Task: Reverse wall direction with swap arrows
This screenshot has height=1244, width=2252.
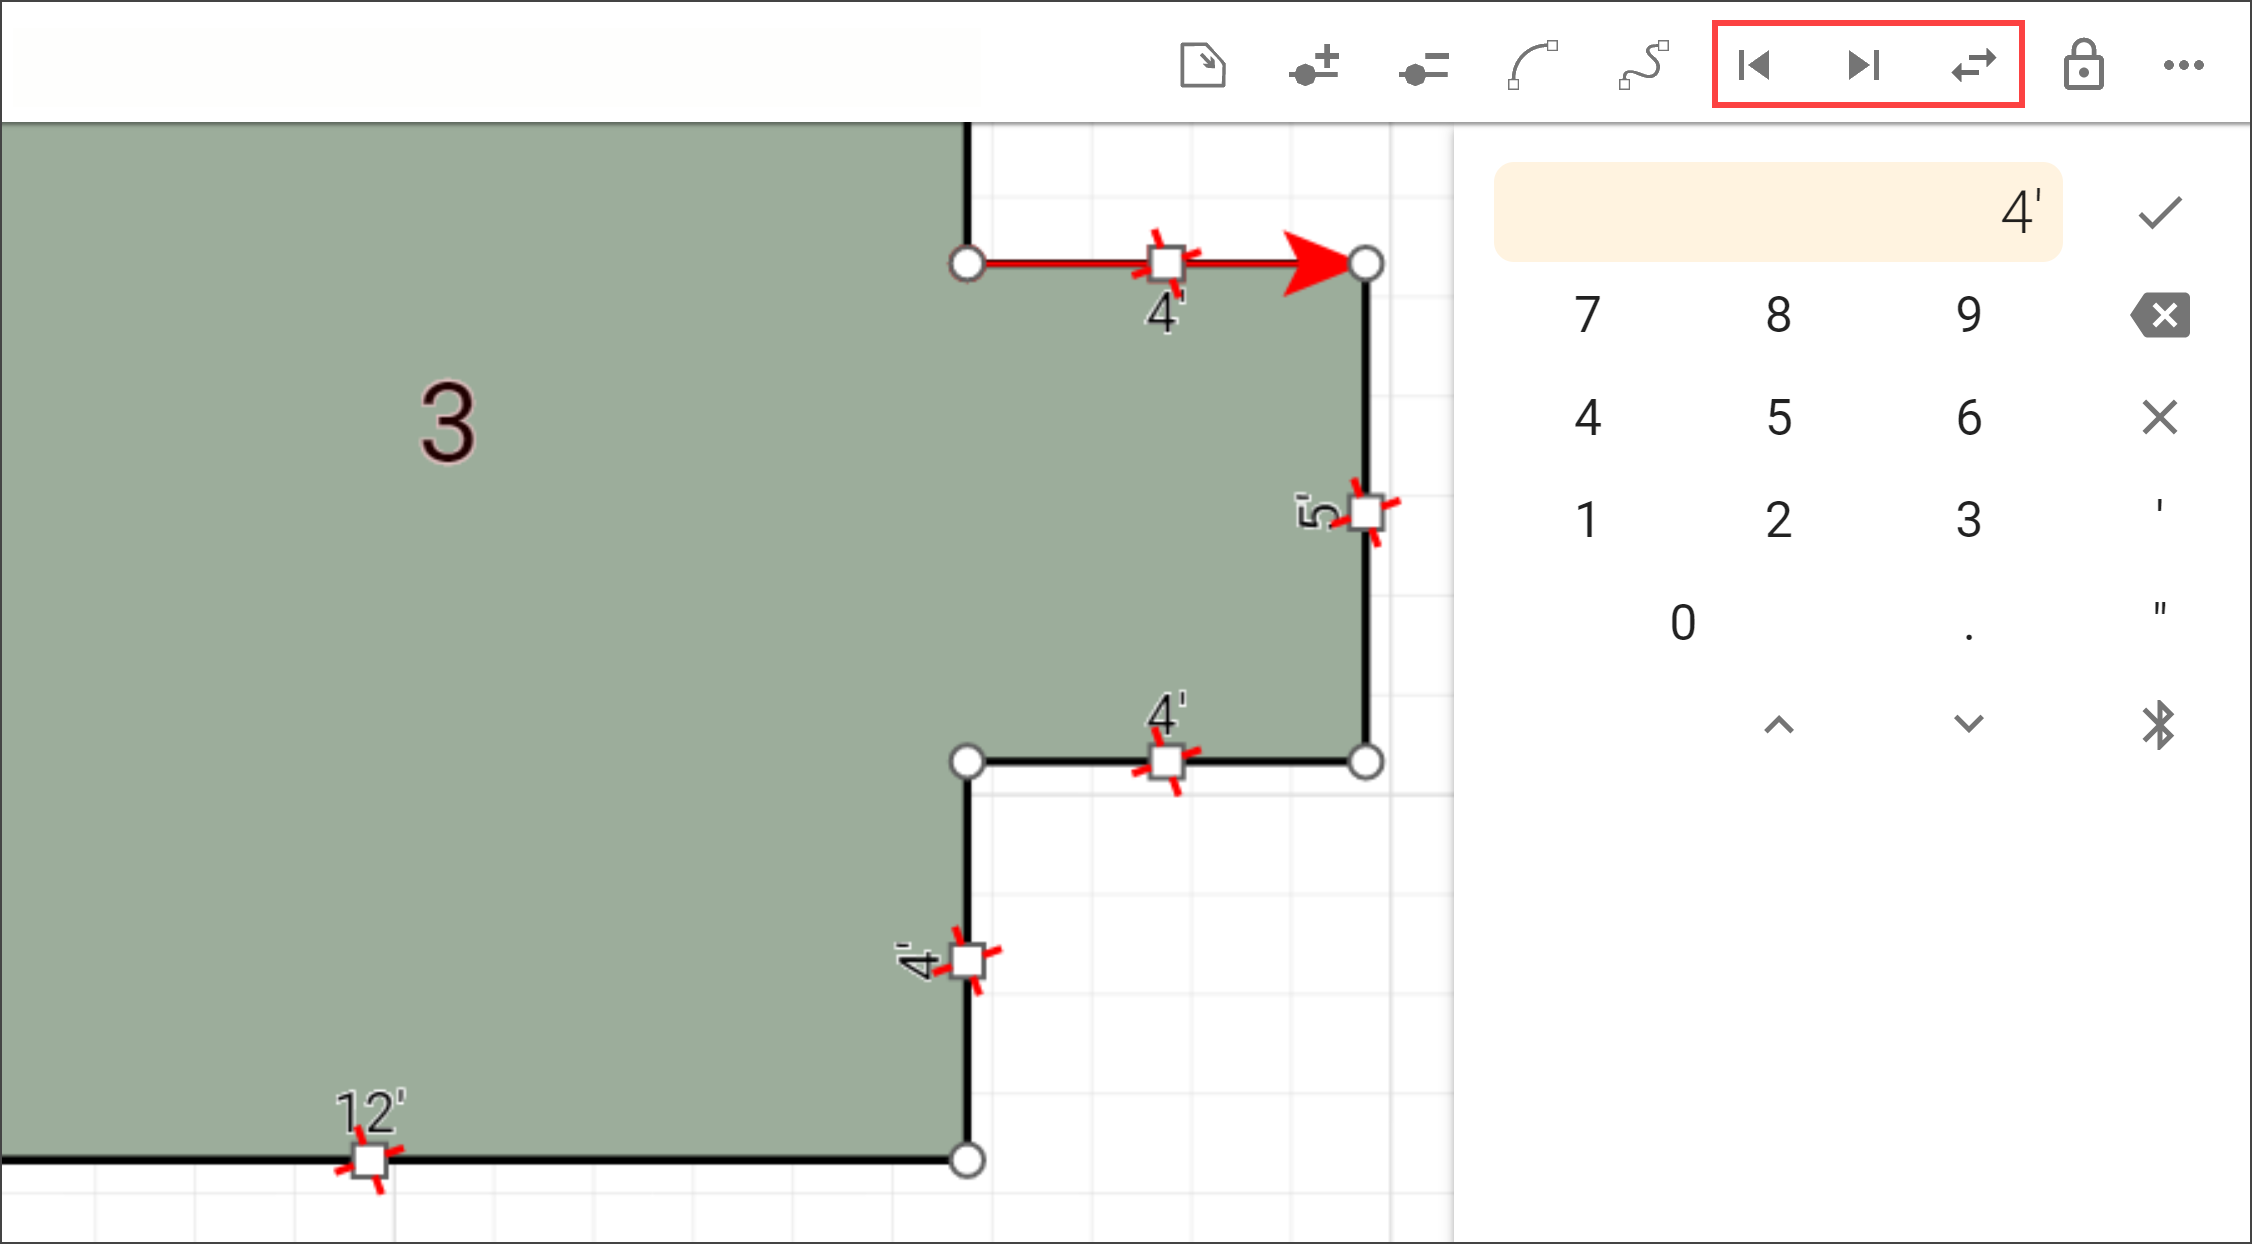Action: pyautogui.click(x=1973, y=66)
